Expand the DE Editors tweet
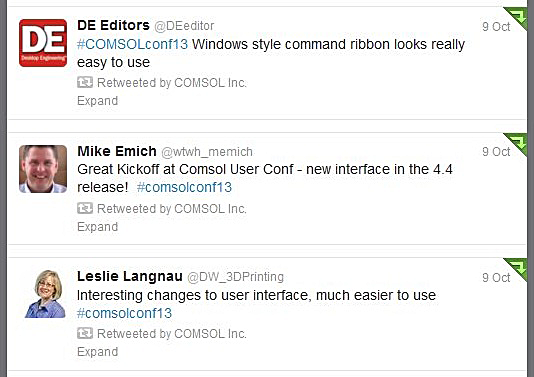This screenshot has width=534, height=377. (98, 101)
